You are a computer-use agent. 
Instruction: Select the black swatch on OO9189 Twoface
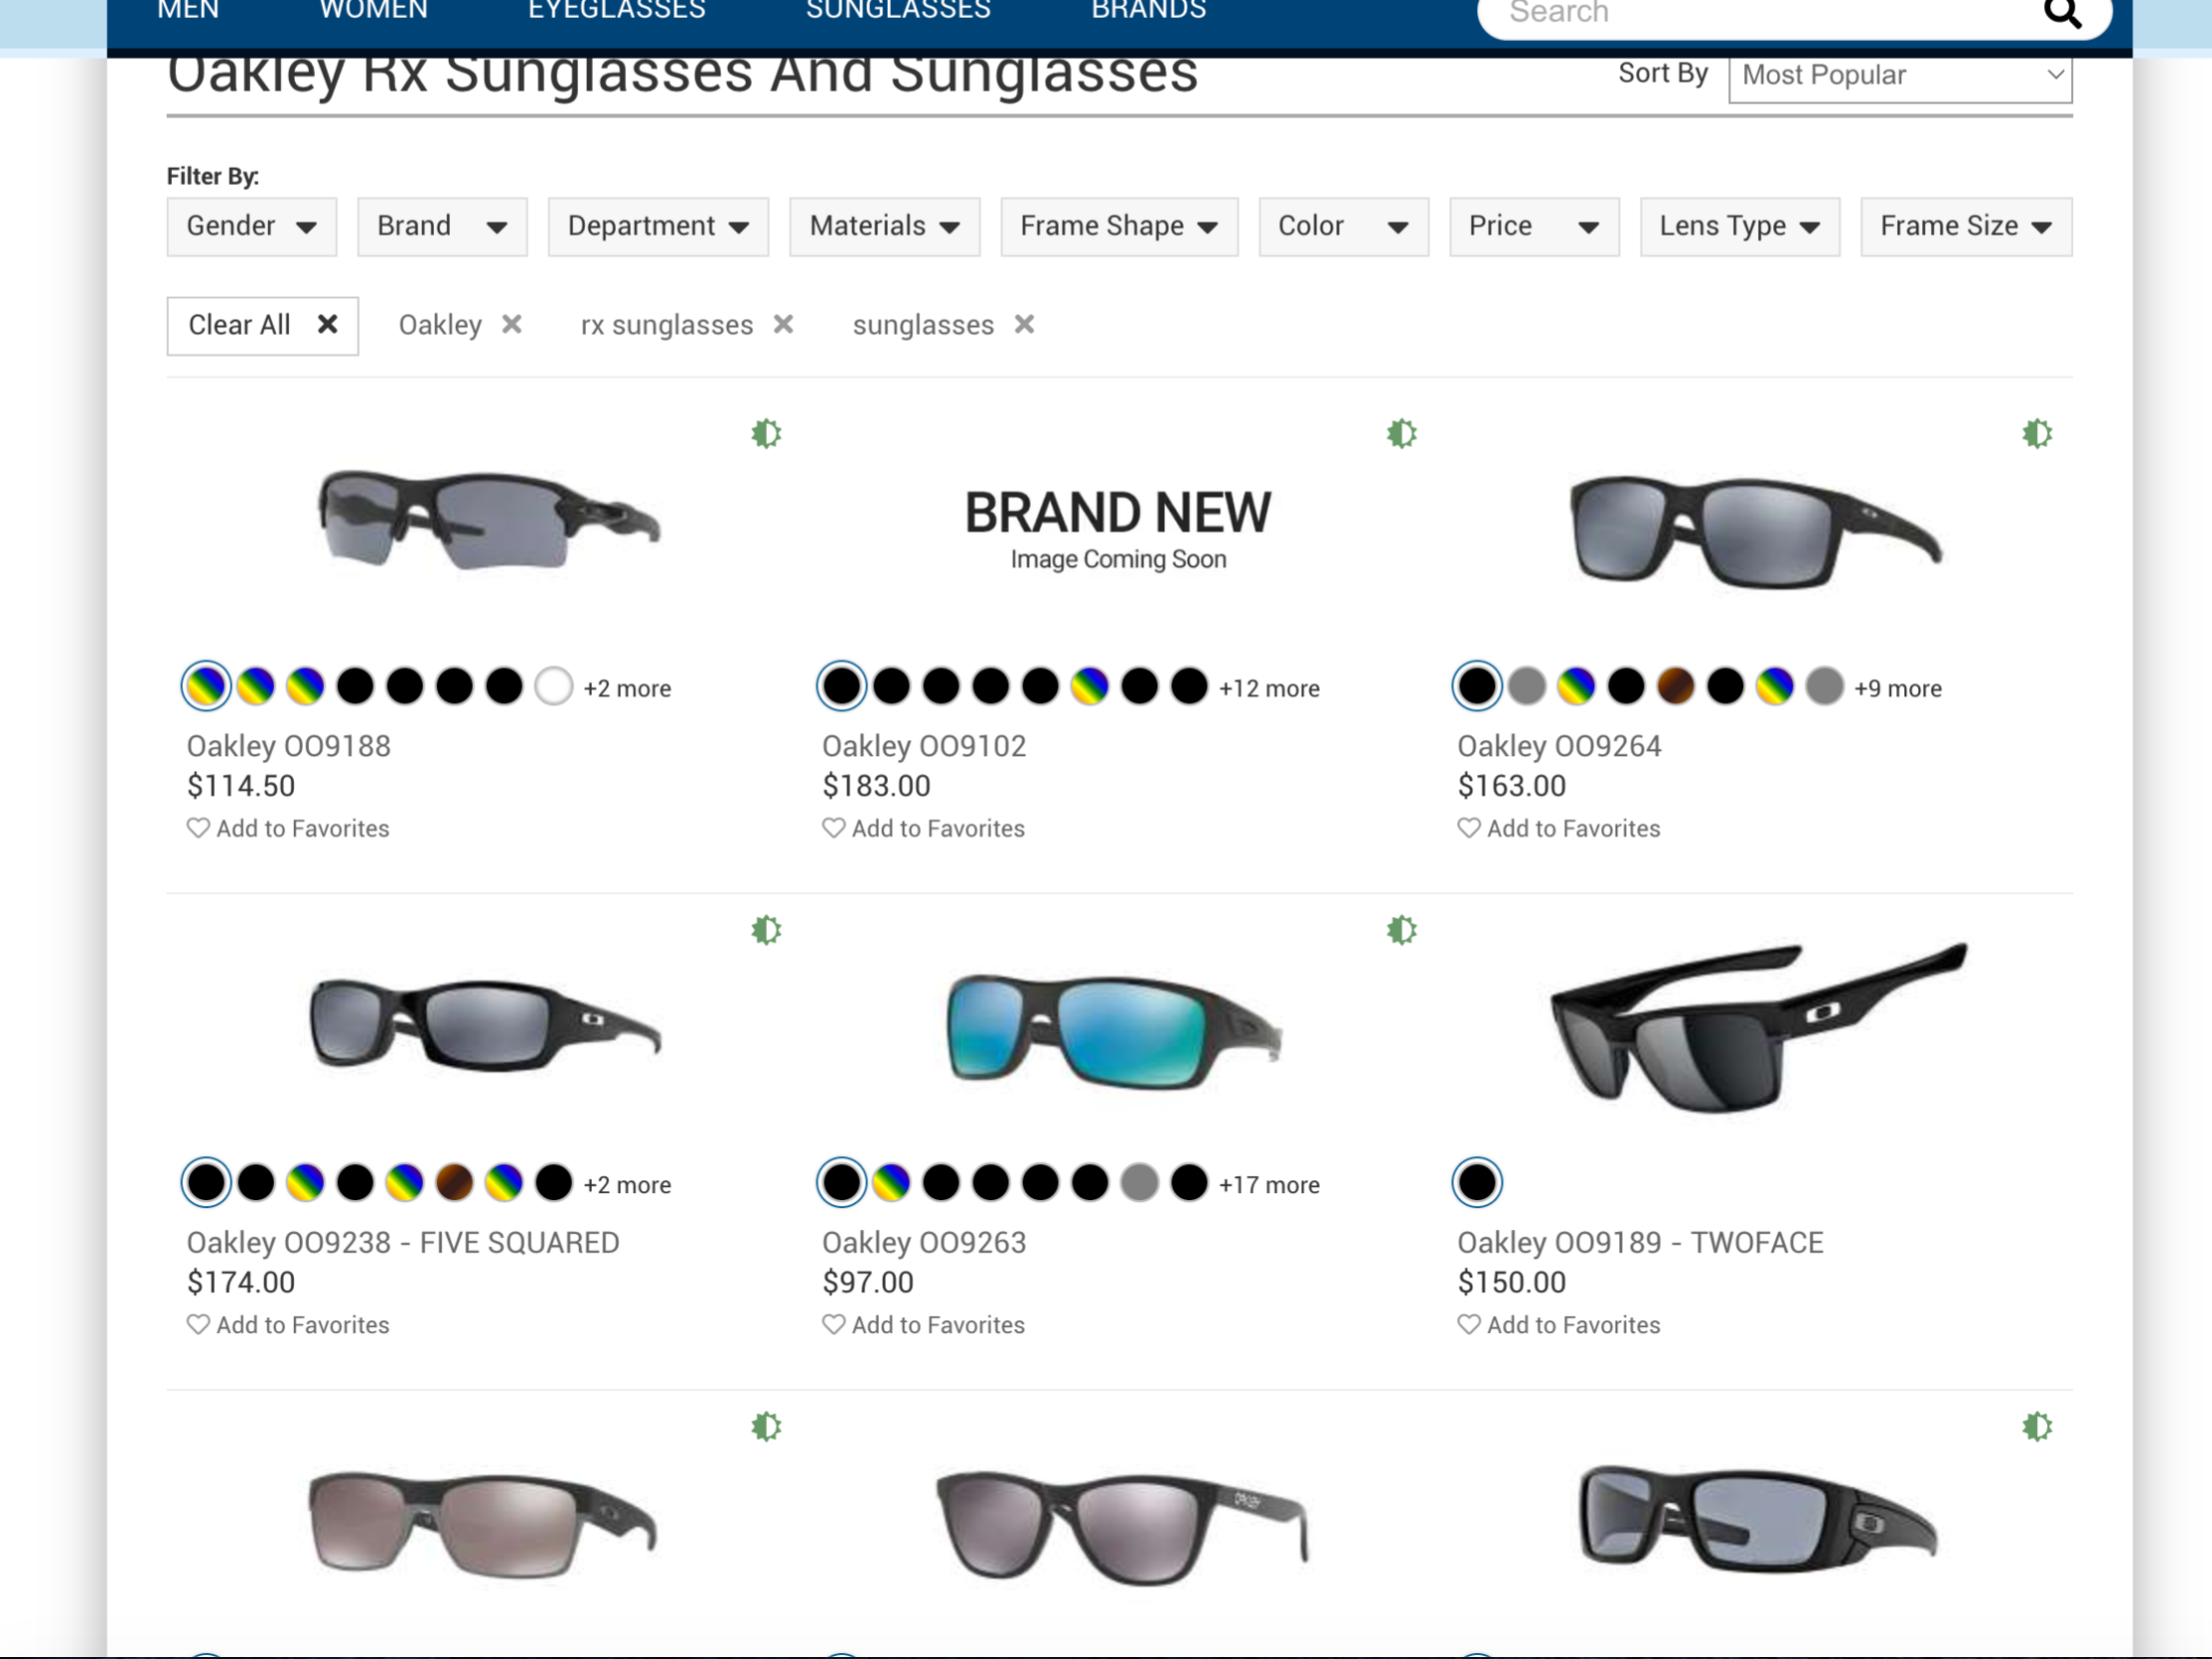1477,1182
